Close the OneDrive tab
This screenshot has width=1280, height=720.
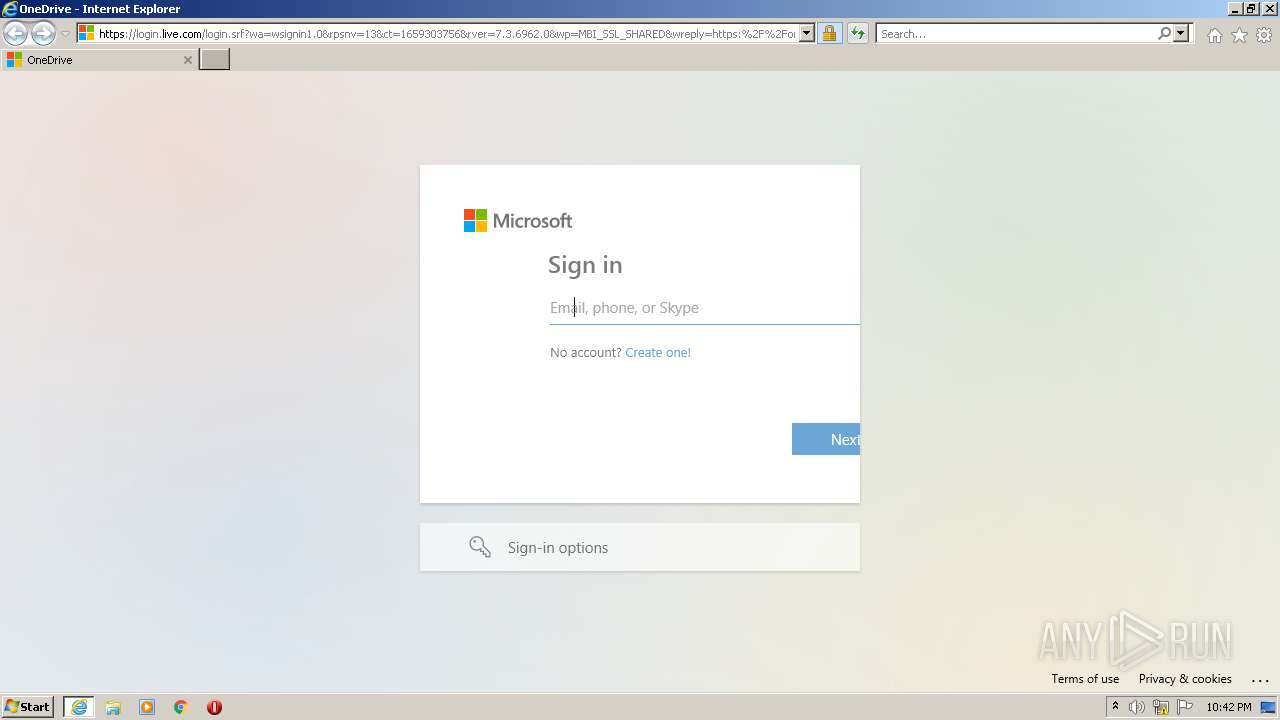coord(187,60)
